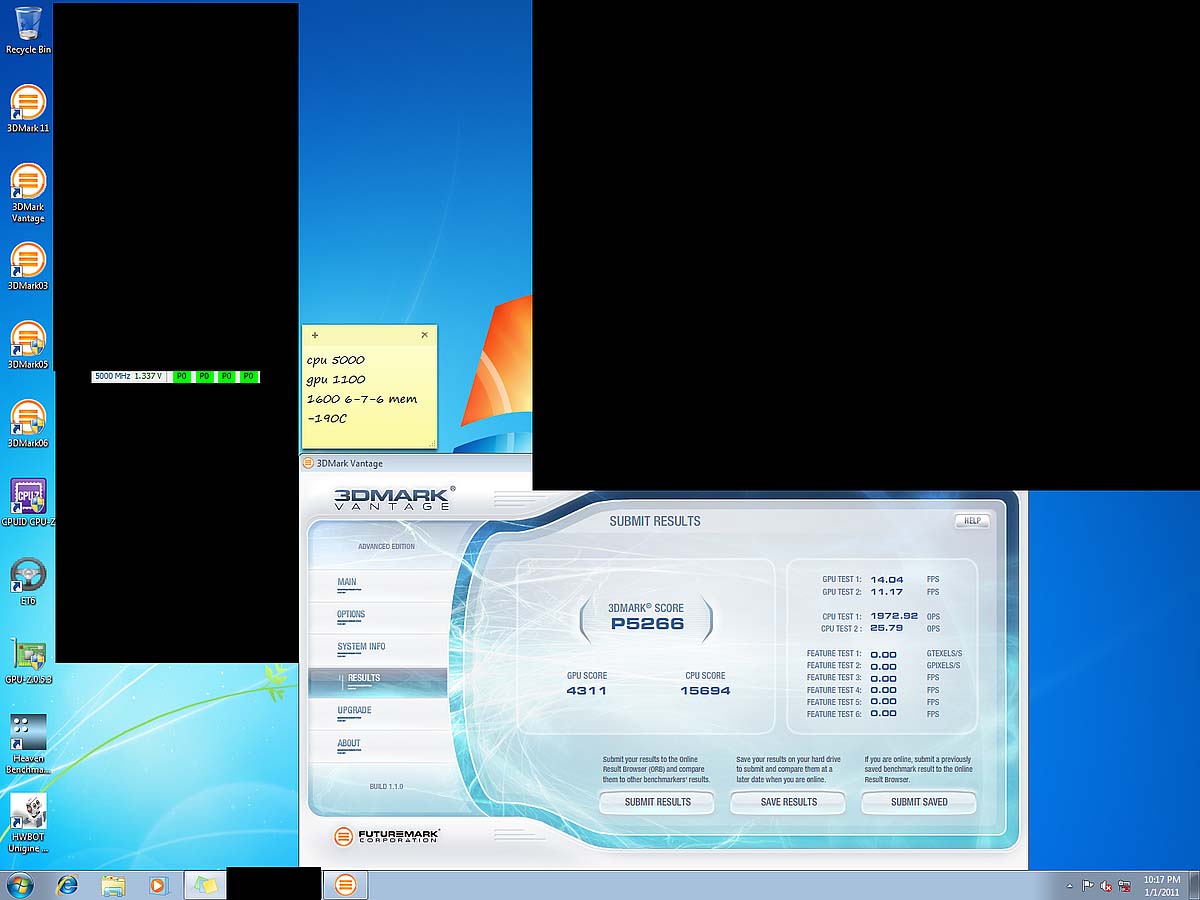Select the Heaven Benchmark desktop shortcut

coord(28,745)
